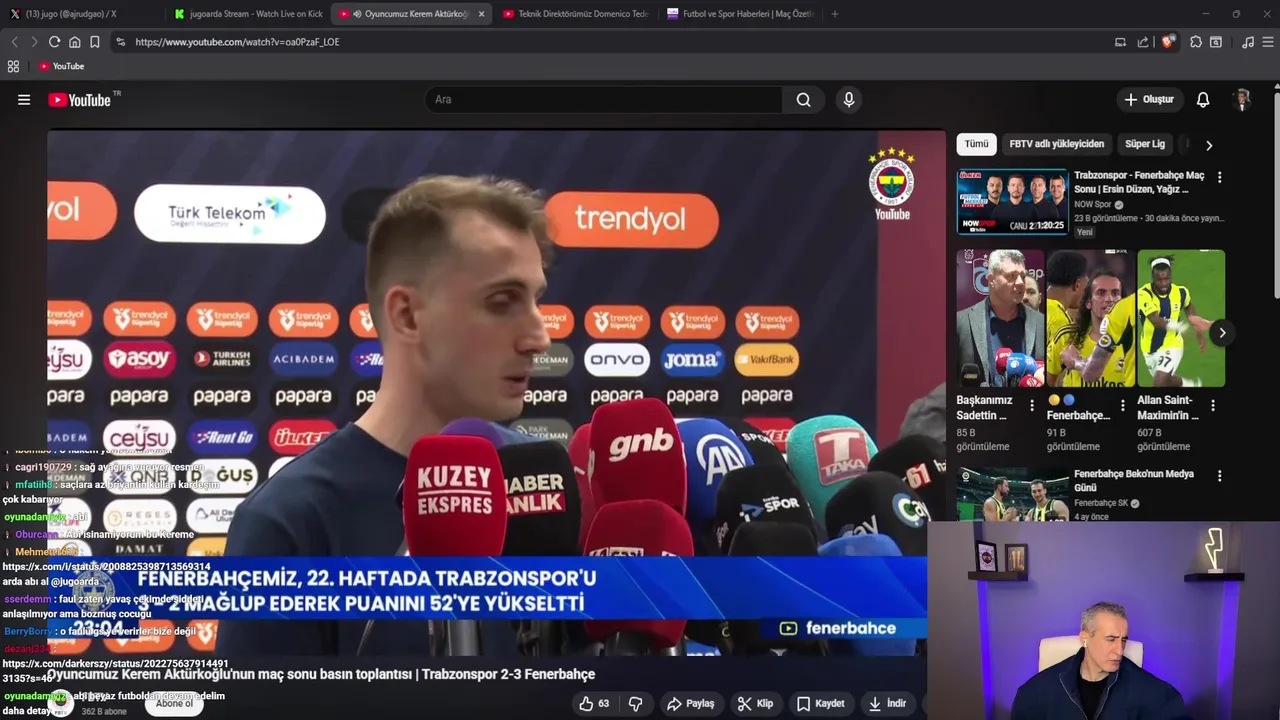Switch to jugoarda Stream Kick tab

(x=248, y=14)
